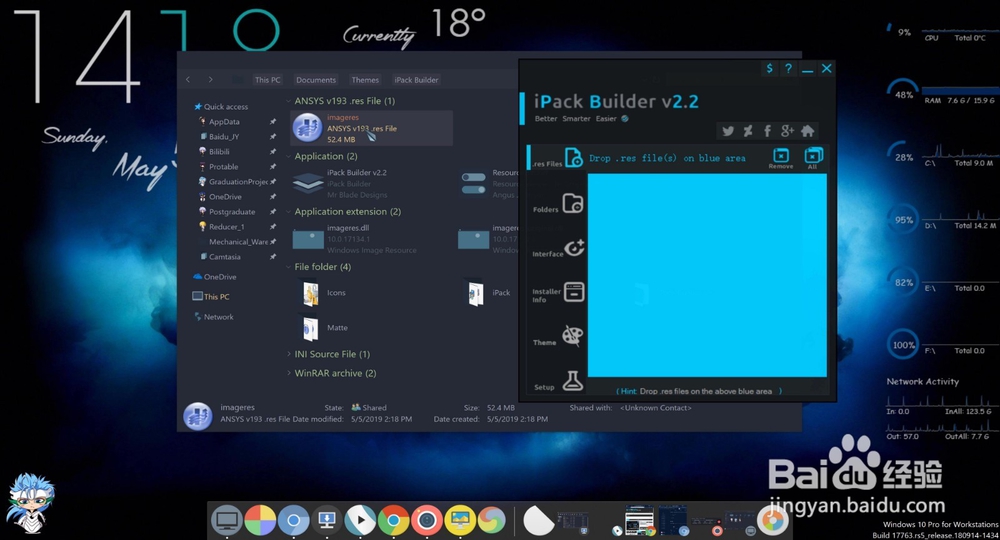The width and height of the screenshot is (1000, 540).
Task: Collapse the ANSYS v193 .res File group
Action: 288,101
